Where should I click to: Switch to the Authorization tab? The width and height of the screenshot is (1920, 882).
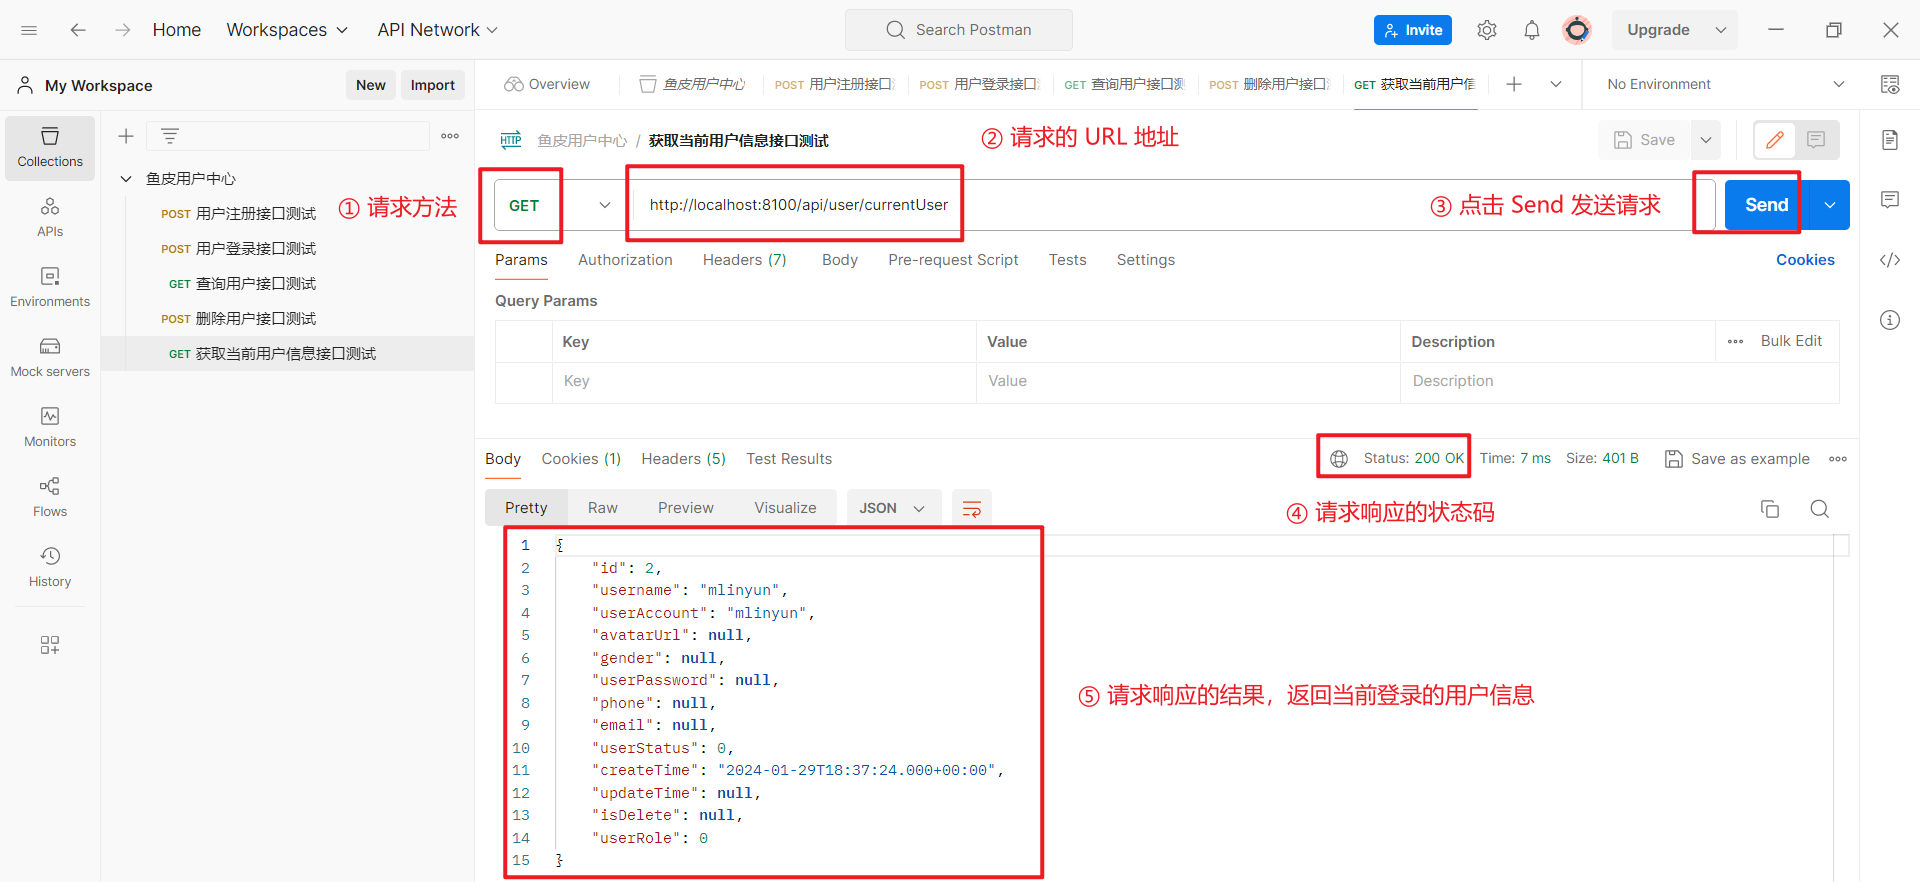tap(625, 260)
